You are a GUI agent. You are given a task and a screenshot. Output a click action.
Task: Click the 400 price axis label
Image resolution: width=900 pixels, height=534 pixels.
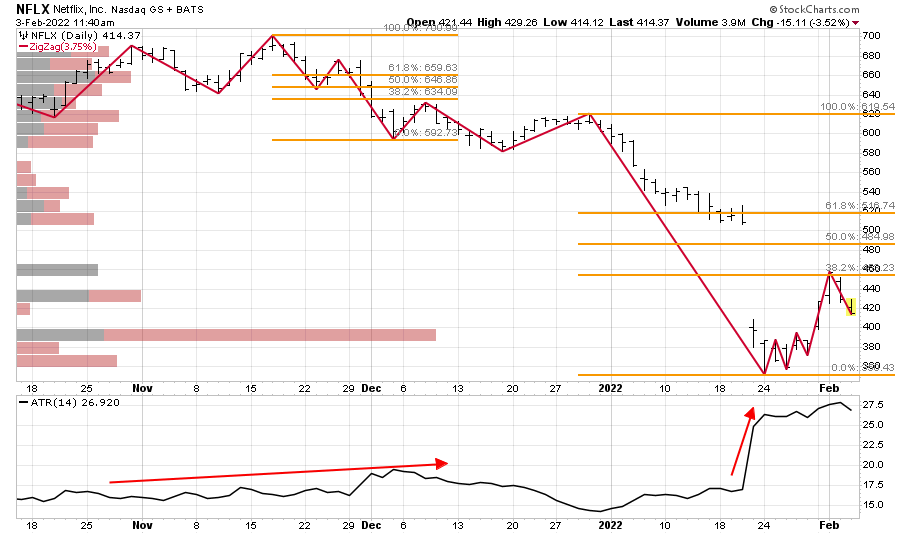(871, 327)
